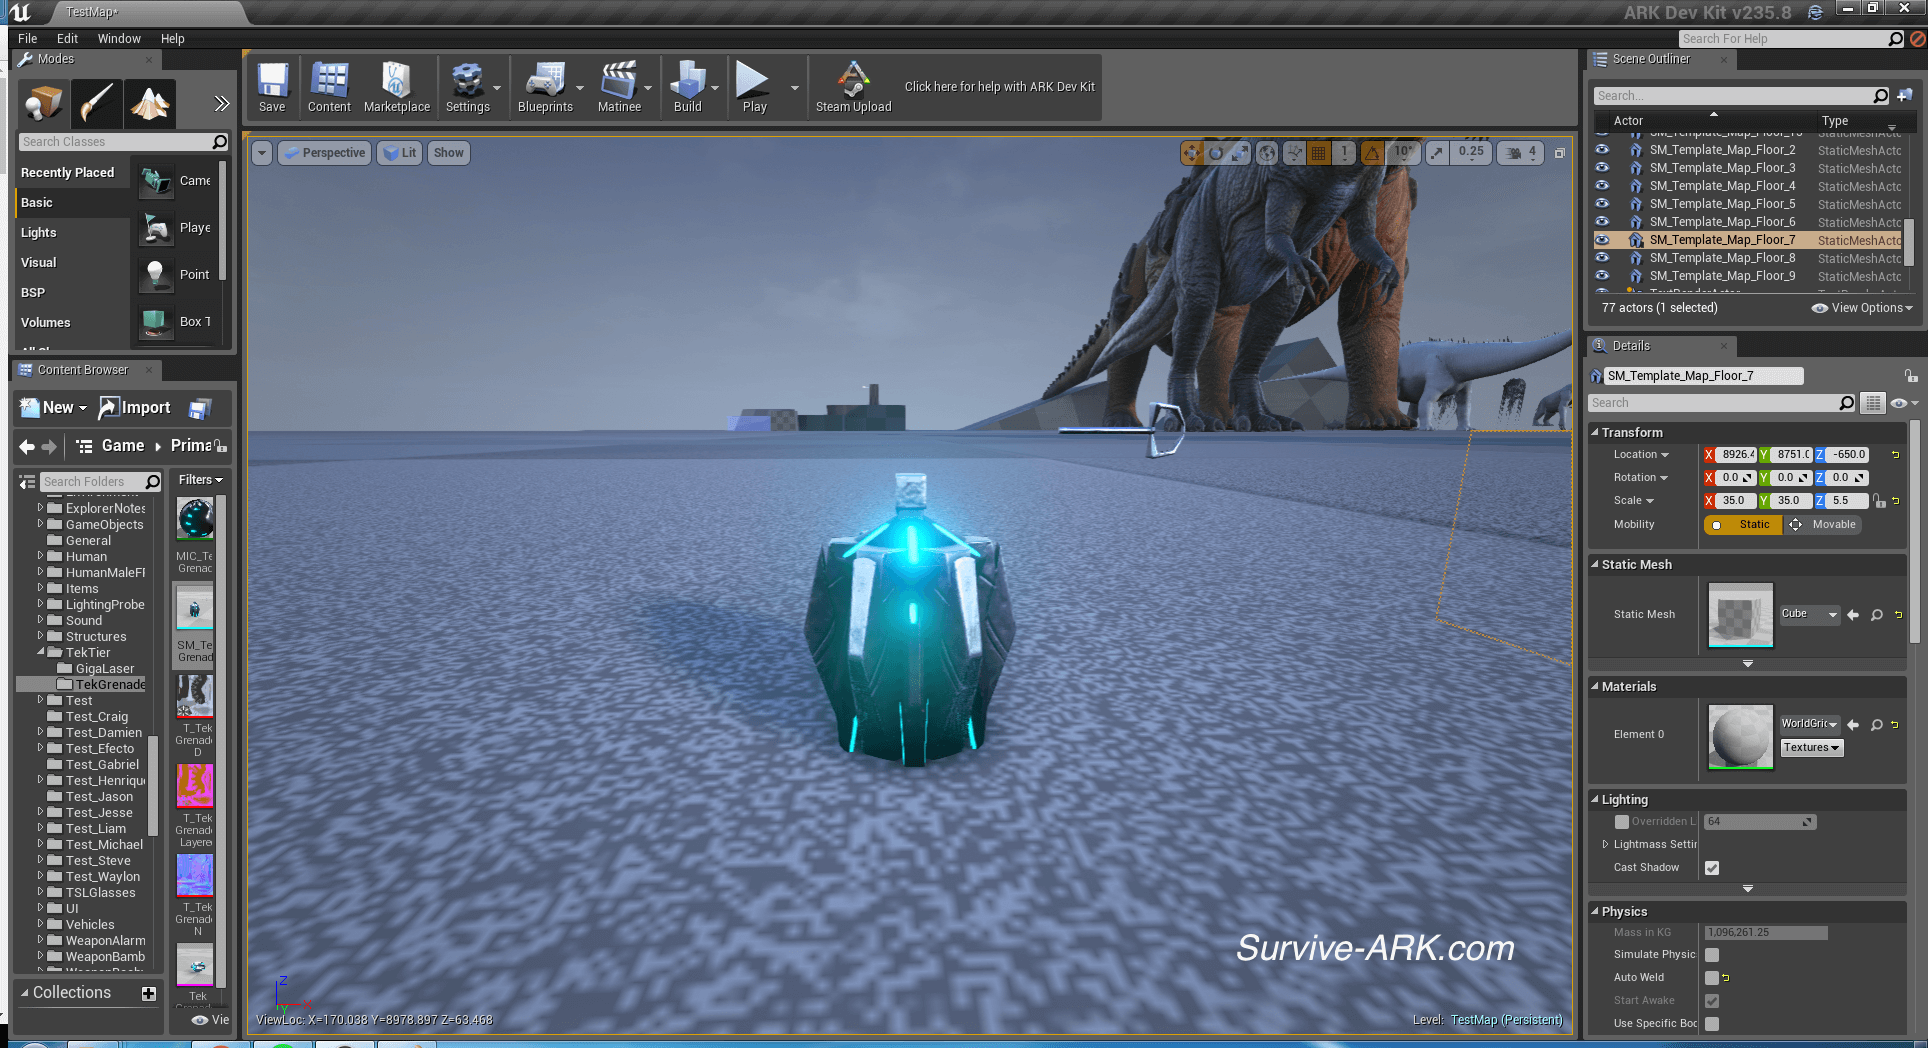The height and width of the screenshot is (1048, 1928).
Task: Toggle the Cast Shadow checkbox
Action: coord(1712,868)
